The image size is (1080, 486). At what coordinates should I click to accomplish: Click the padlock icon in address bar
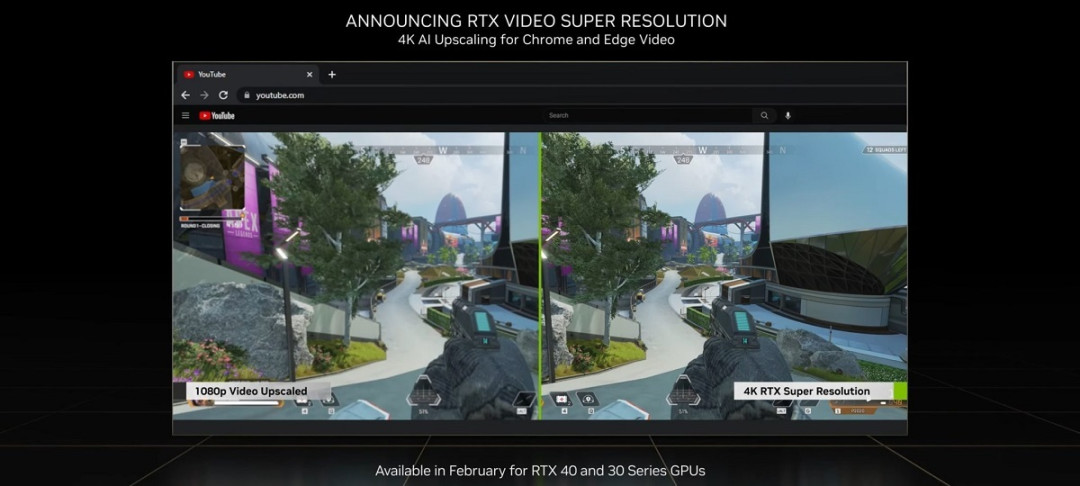click(246, 95)
